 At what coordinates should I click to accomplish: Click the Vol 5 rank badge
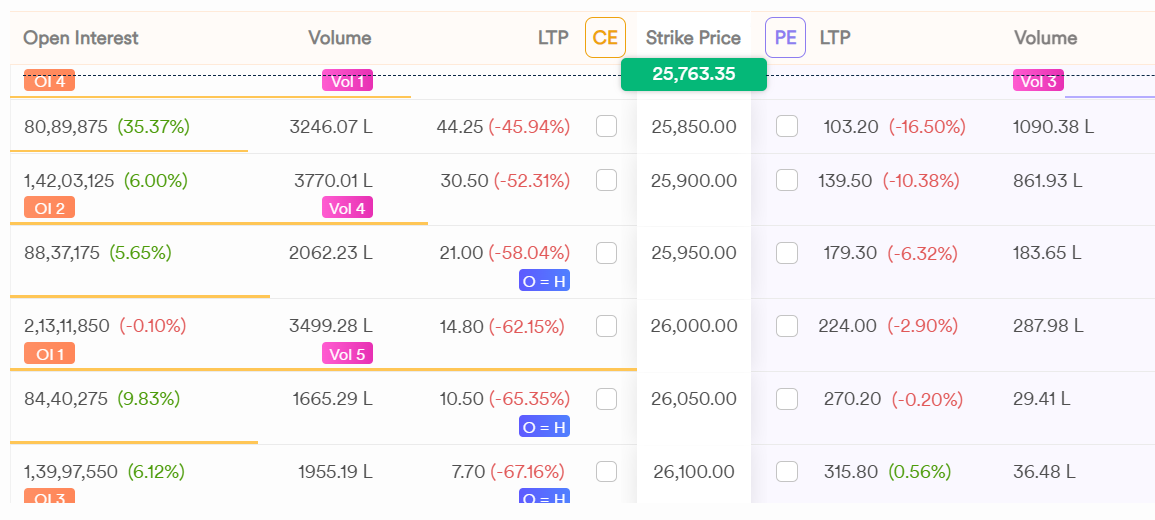tap(347, 354)
